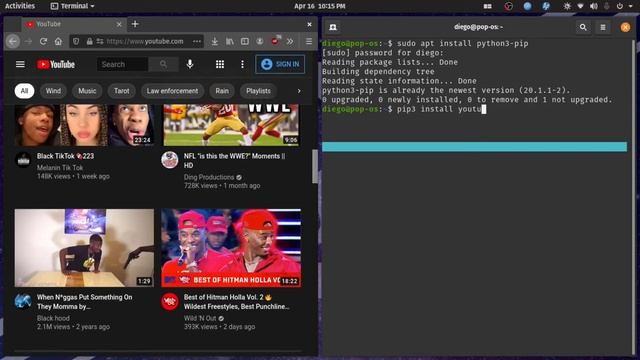Reload the YouTube page
This screenshot has height=360, width=640.
coord(43,41)
